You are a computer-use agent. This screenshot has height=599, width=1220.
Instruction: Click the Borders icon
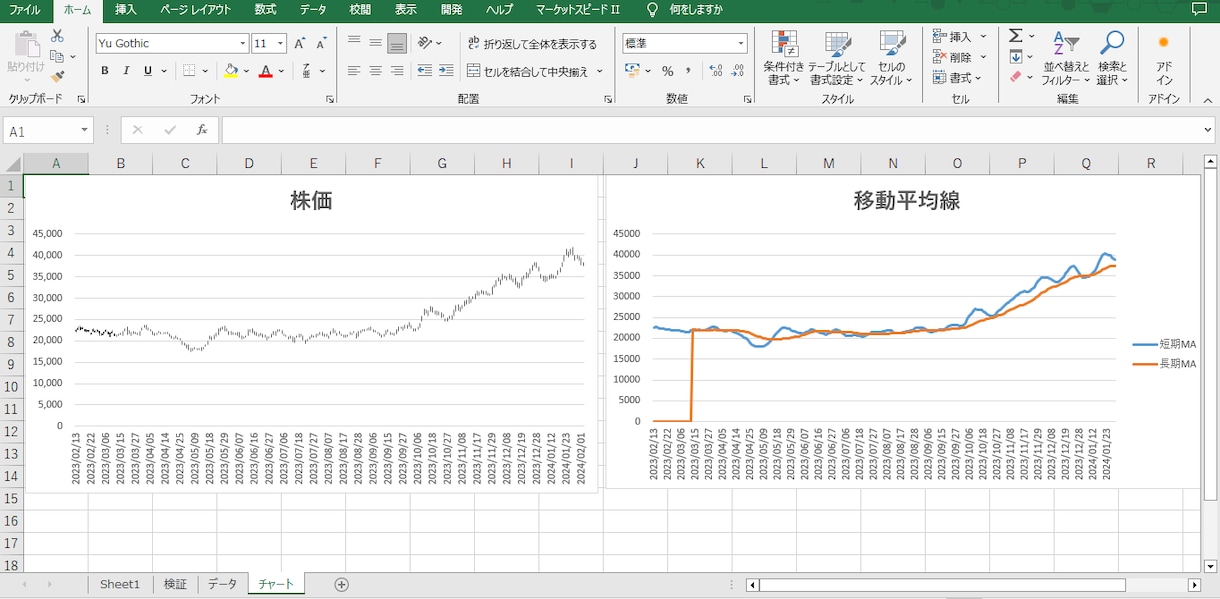point(189,71)
